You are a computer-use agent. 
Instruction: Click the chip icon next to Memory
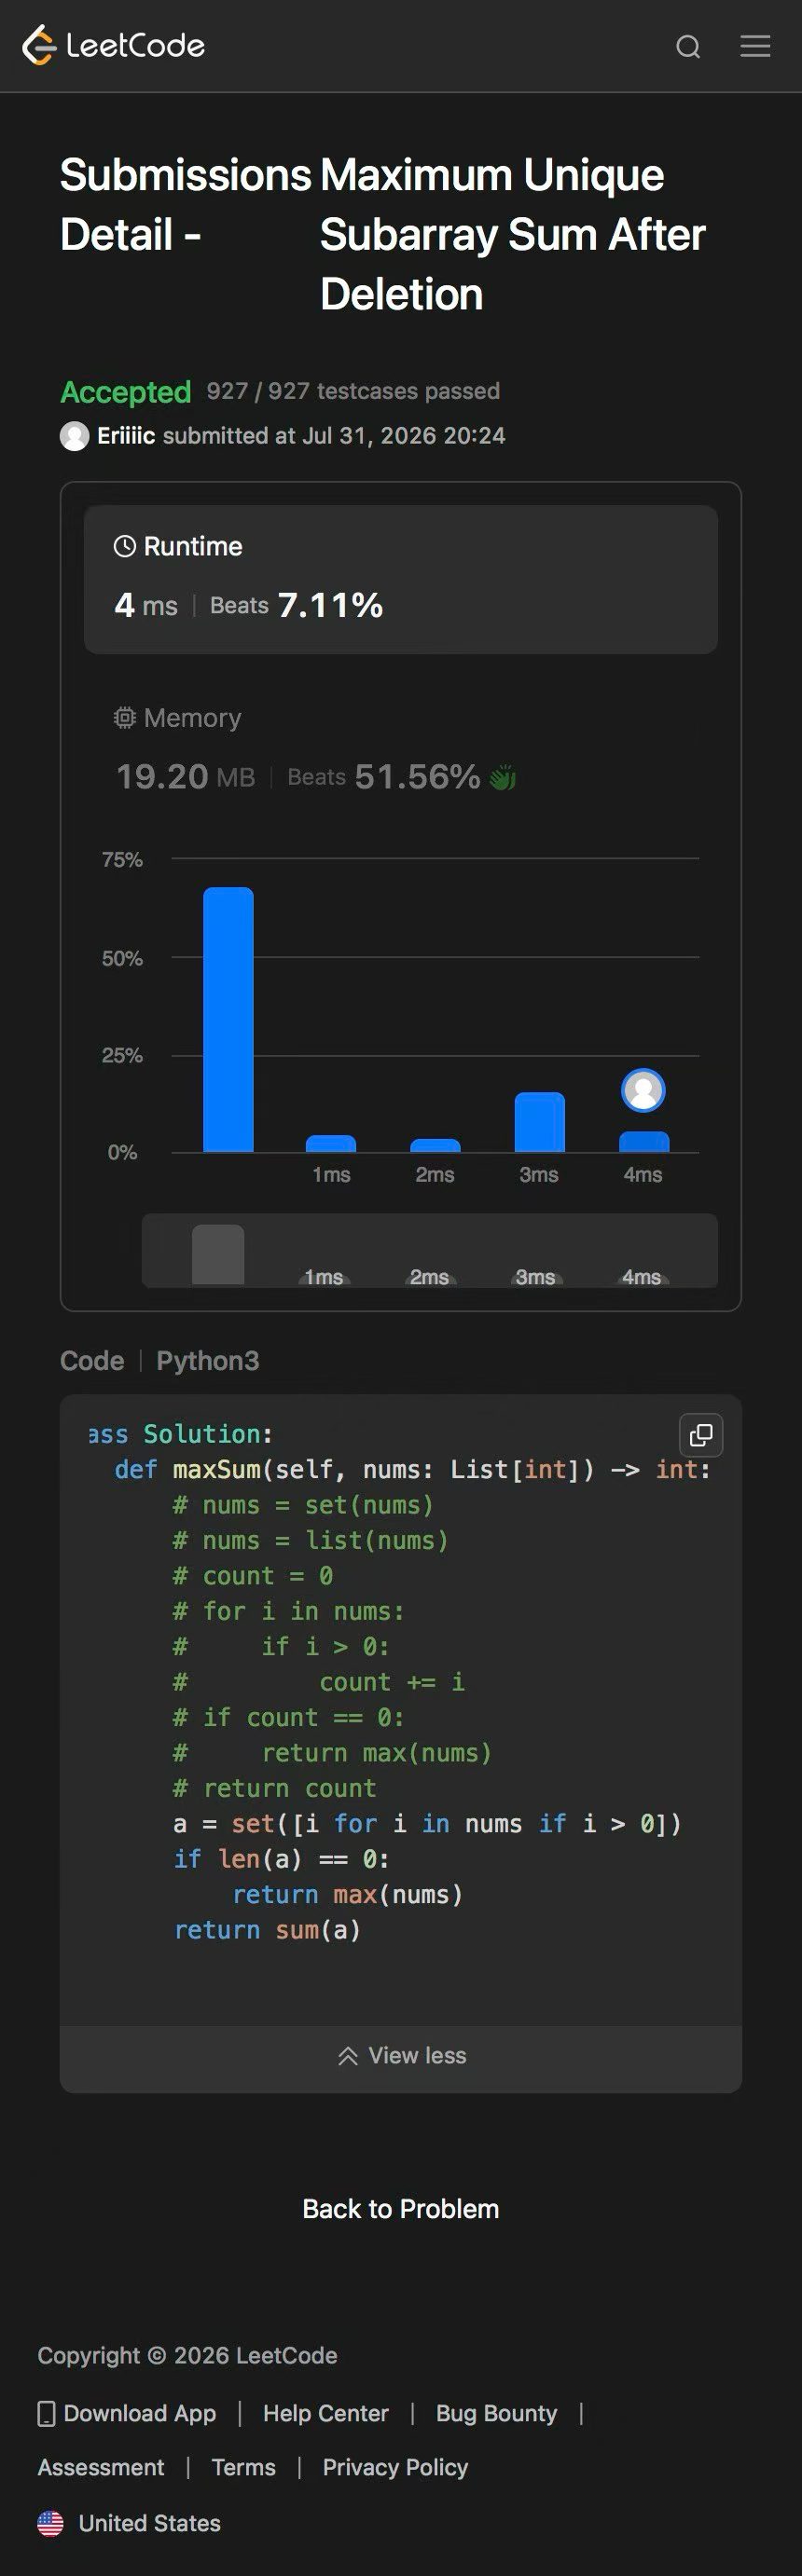click(x=124, y=718)
